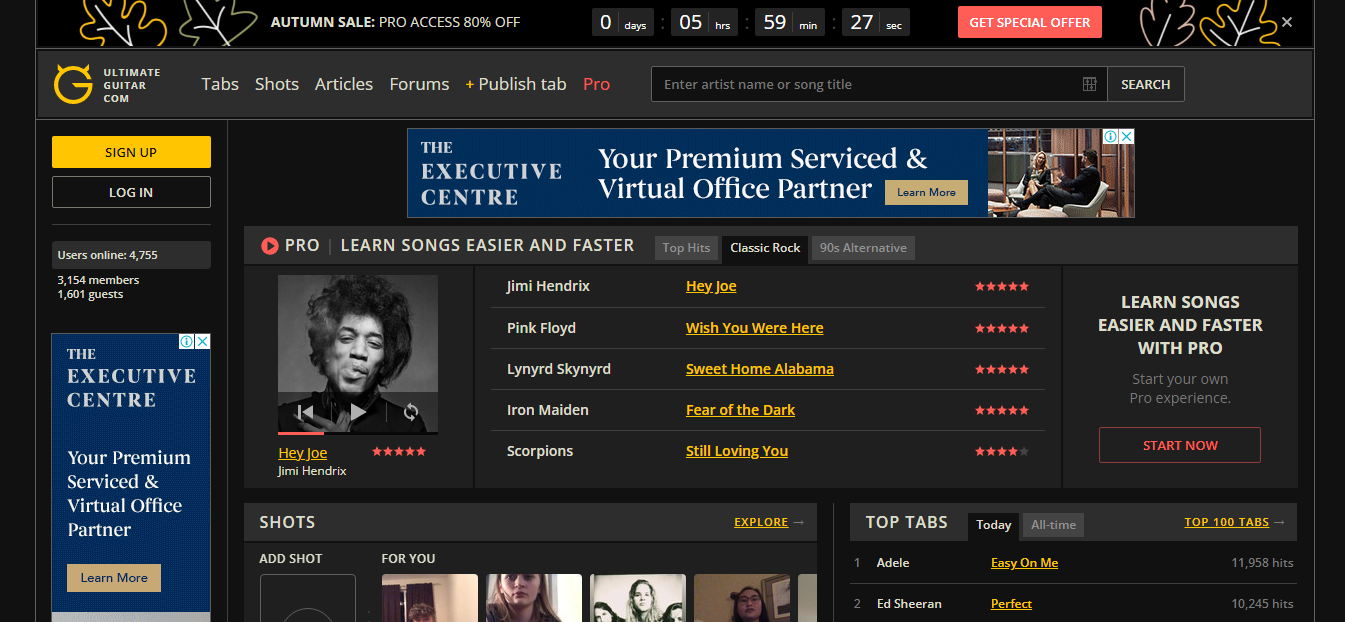Click the star rating for Sweet Home Alabama
Screen dimensions: 1345x622
click(1002, 369)
